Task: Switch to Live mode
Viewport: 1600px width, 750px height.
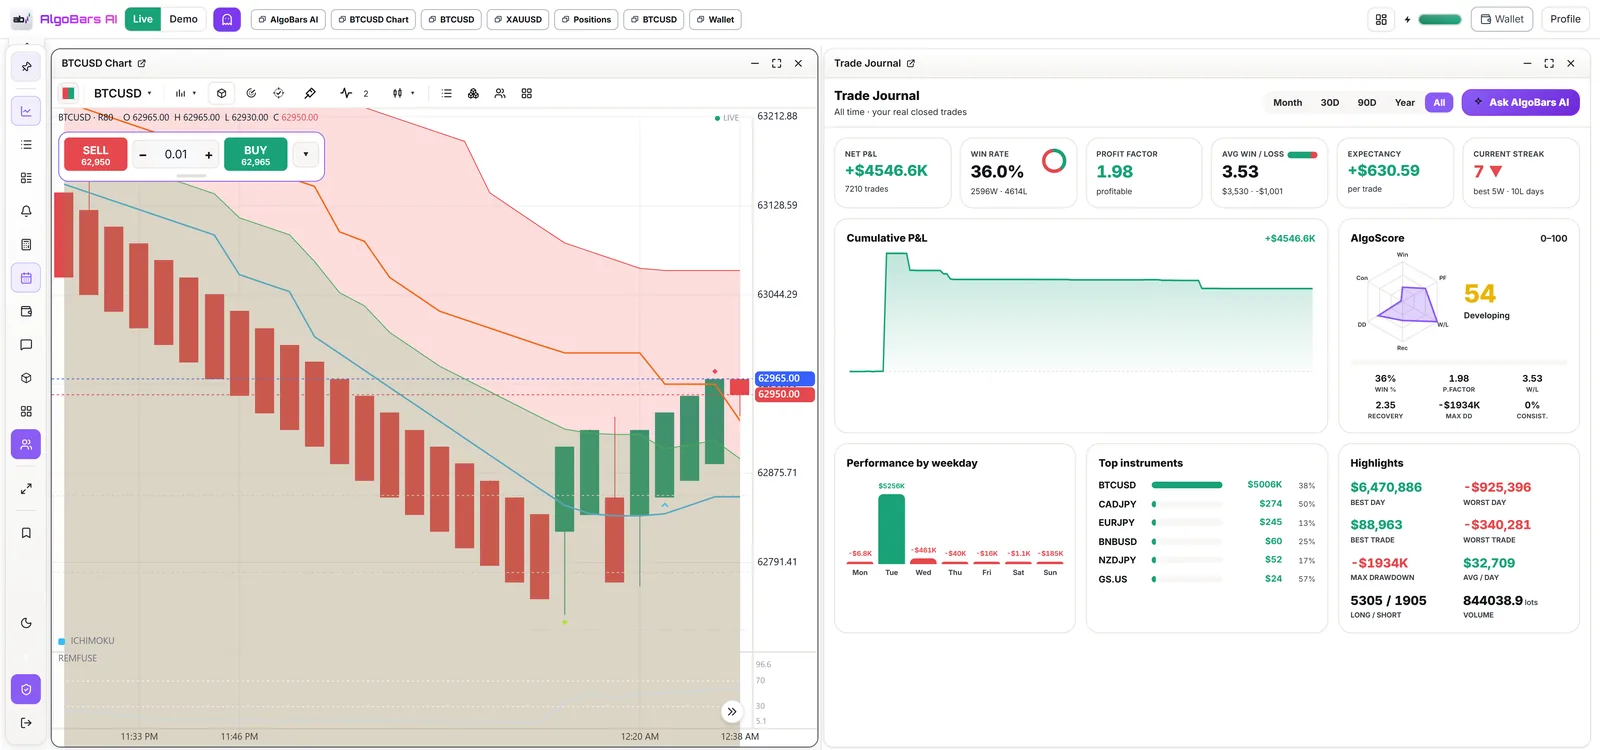Action: click(x=143, y=19)
